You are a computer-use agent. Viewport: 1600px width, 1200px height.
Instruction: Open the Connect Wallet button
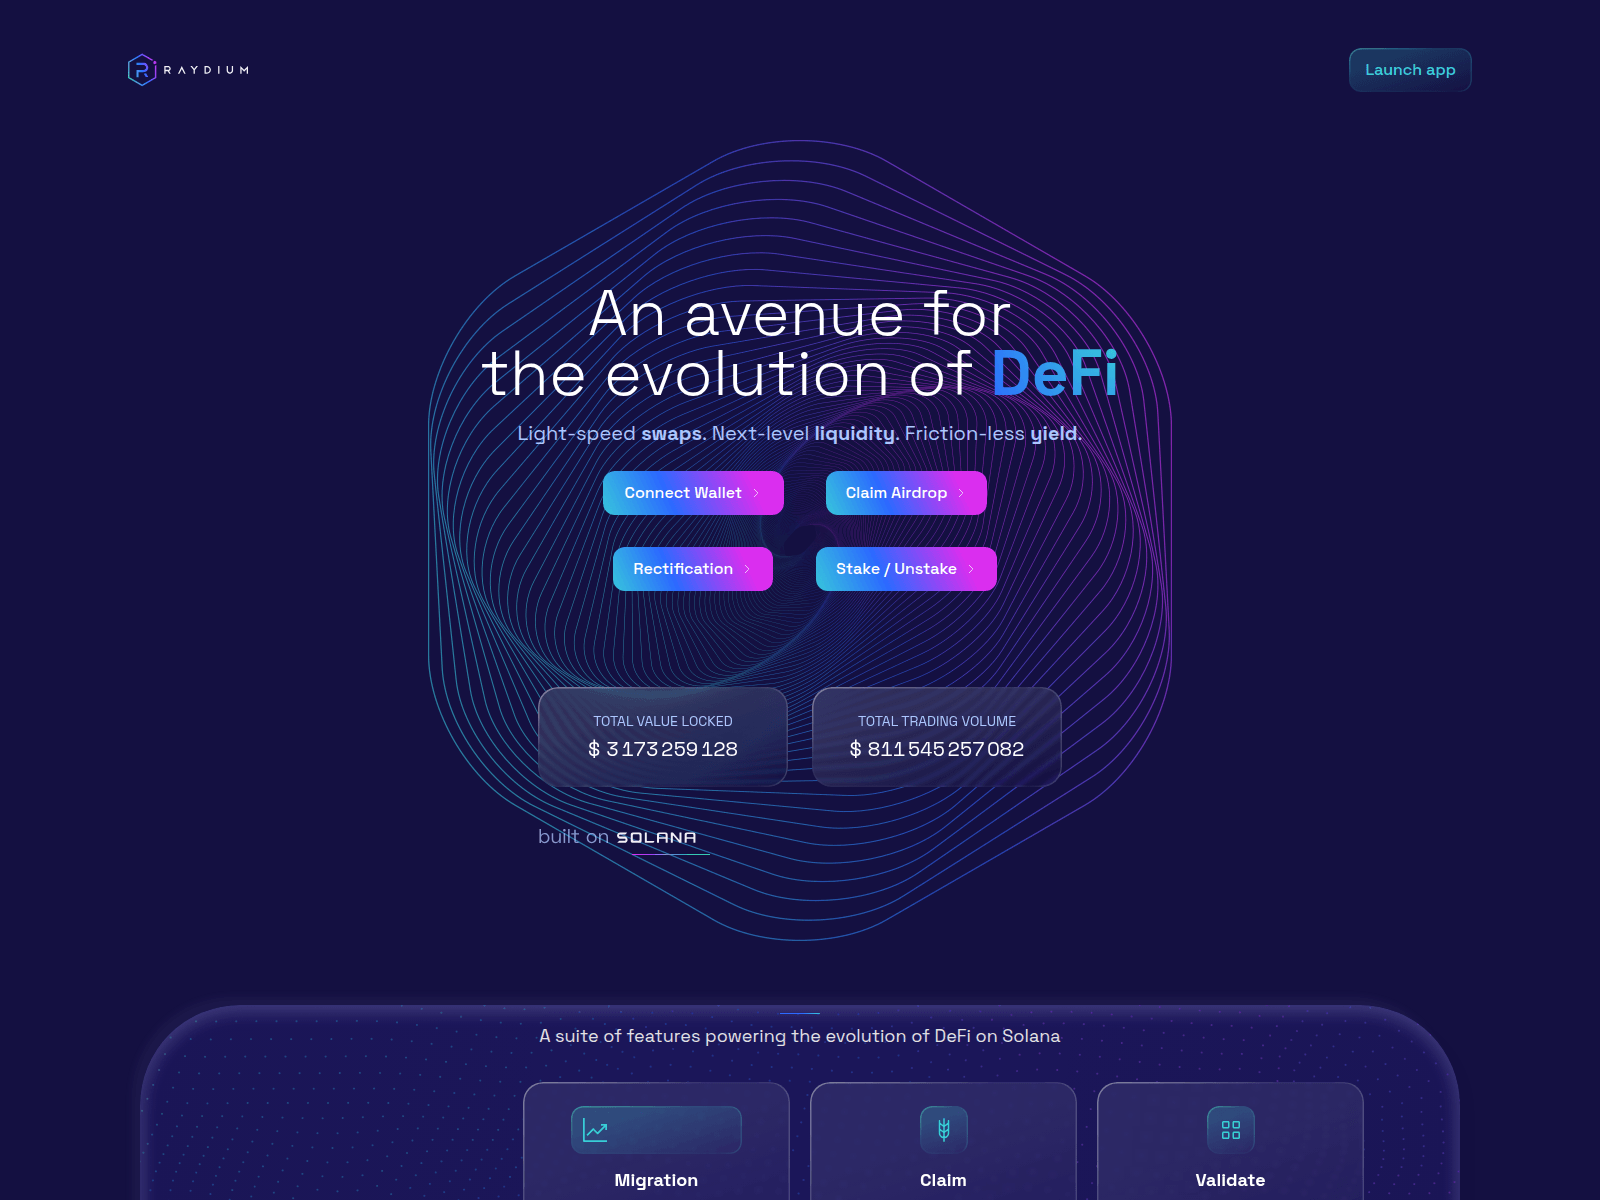(x=693, y=493)
